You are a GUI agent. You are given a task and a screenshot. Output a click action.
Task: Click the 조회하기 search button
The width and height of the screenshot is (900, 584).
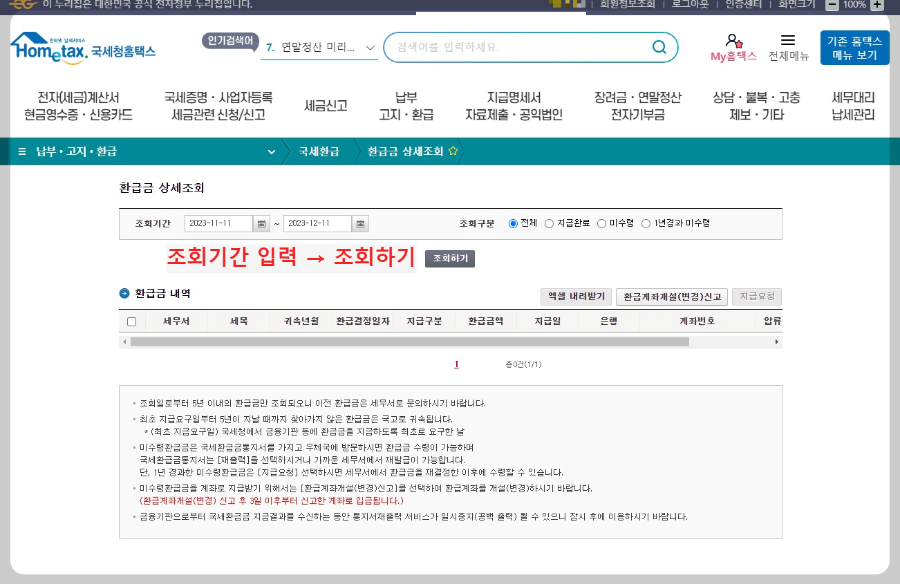[450, 260]
